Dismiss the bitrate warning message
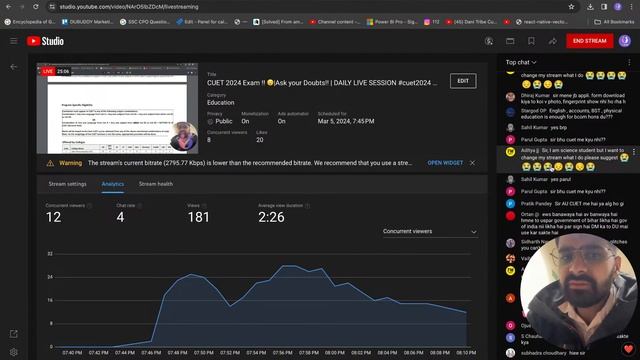The width and height of the screenshot is (640, 360). coord(472,163)
